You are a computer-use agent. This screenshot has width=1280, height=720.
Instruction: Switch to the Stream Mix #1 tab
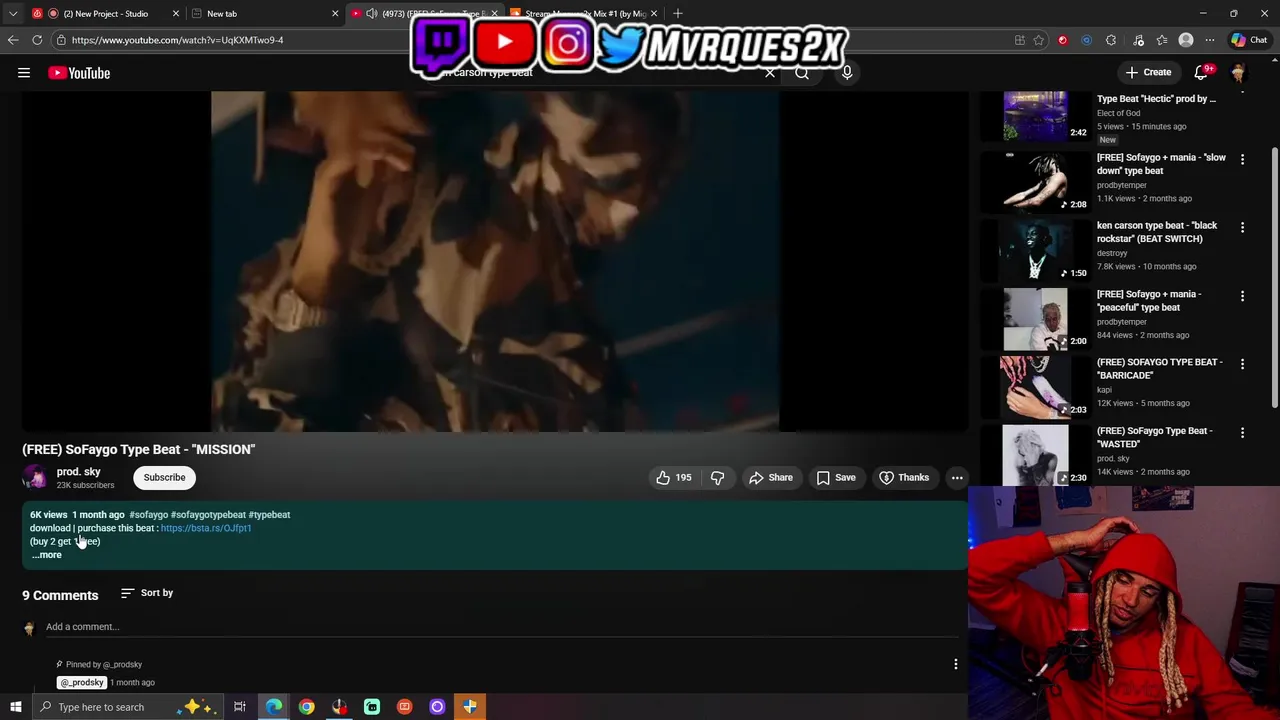pos(585,13)
